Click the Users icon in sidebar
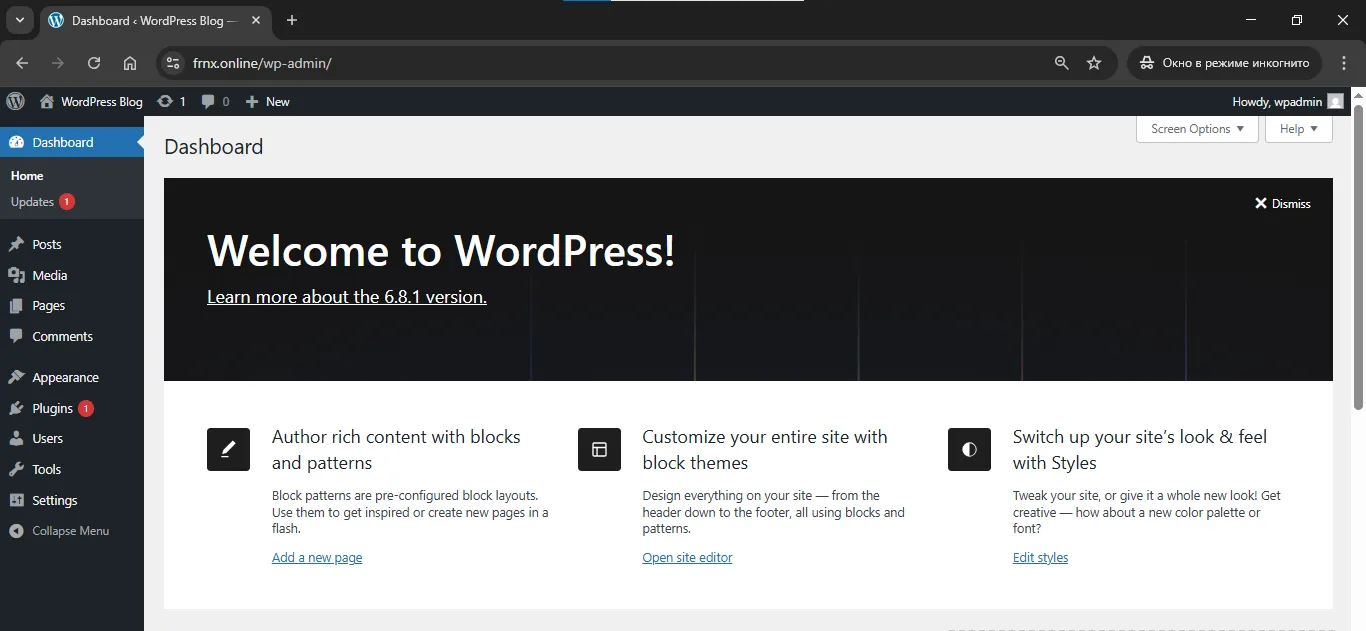1366x631 pixels. 16,438
